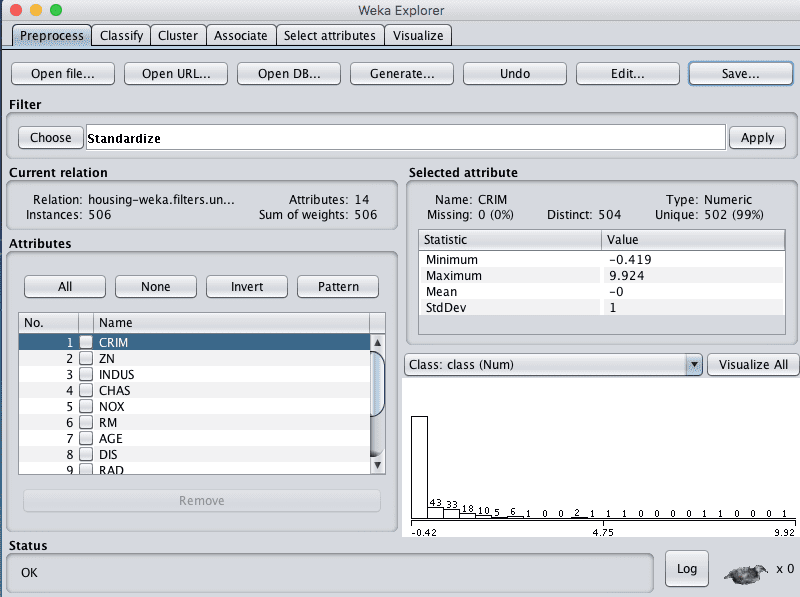Switch to the Preprocess tab
Viewport: 800px width, 597px height.
click(x=52, y=35)
